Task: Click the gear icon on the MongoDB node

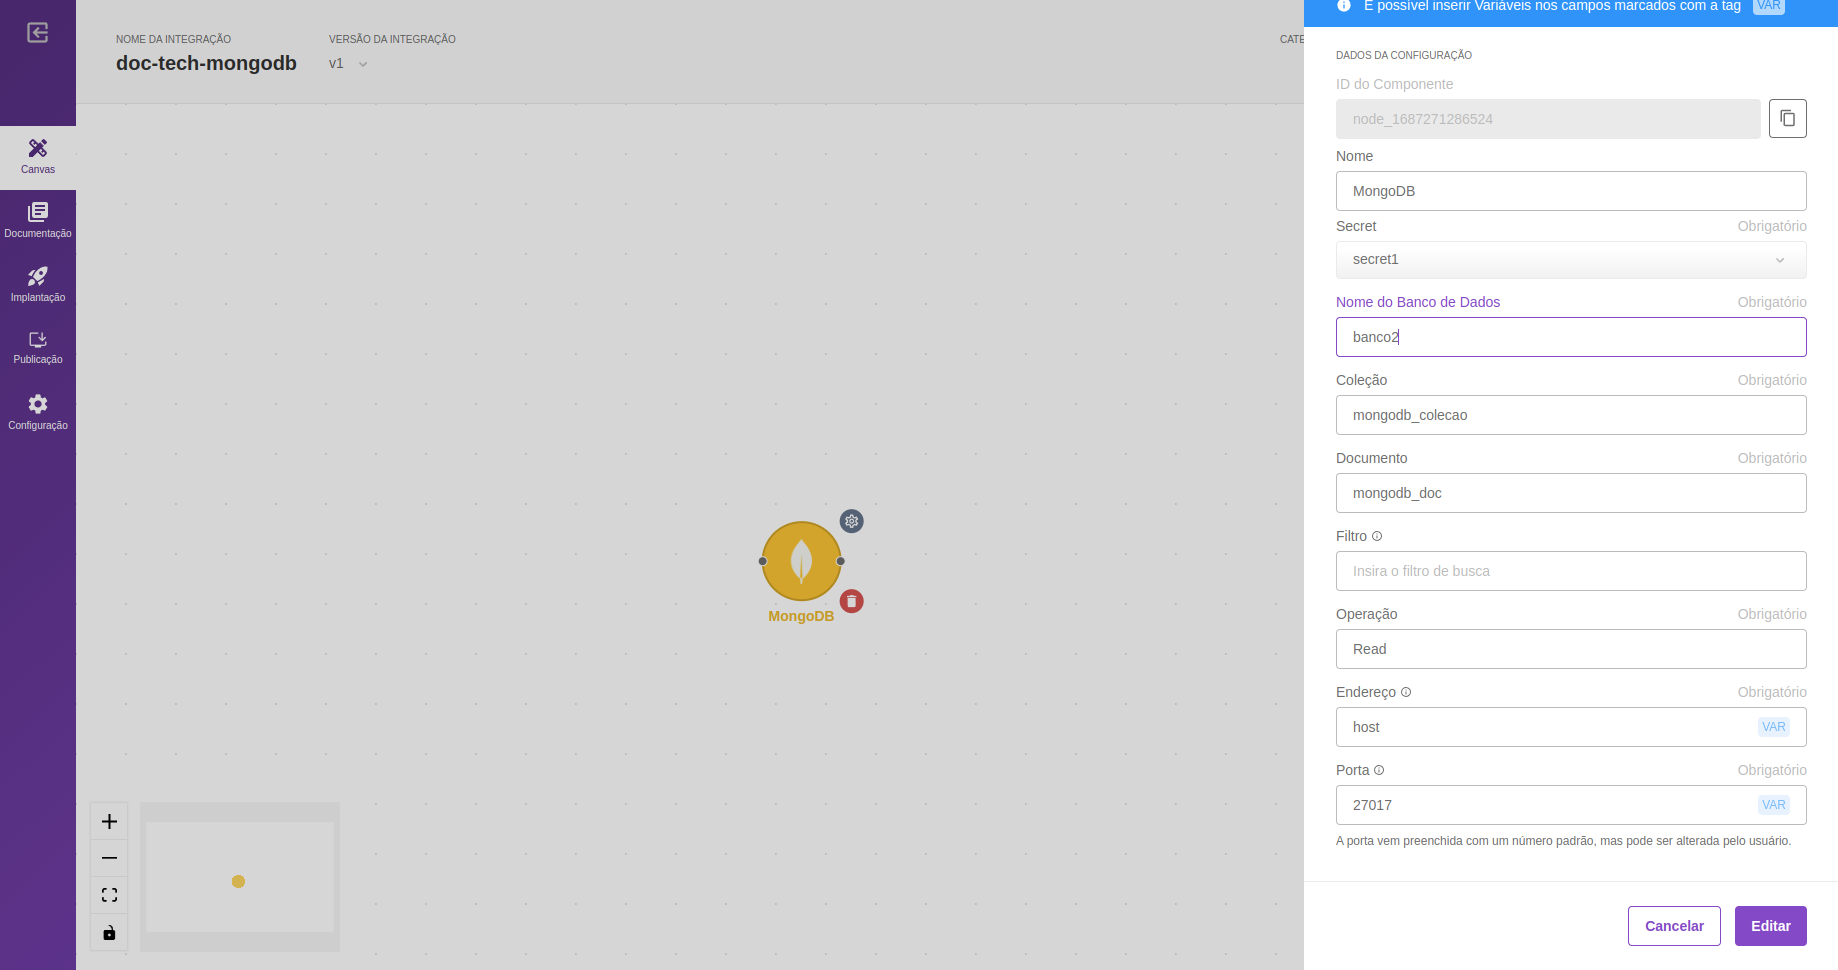Action: 851,521
